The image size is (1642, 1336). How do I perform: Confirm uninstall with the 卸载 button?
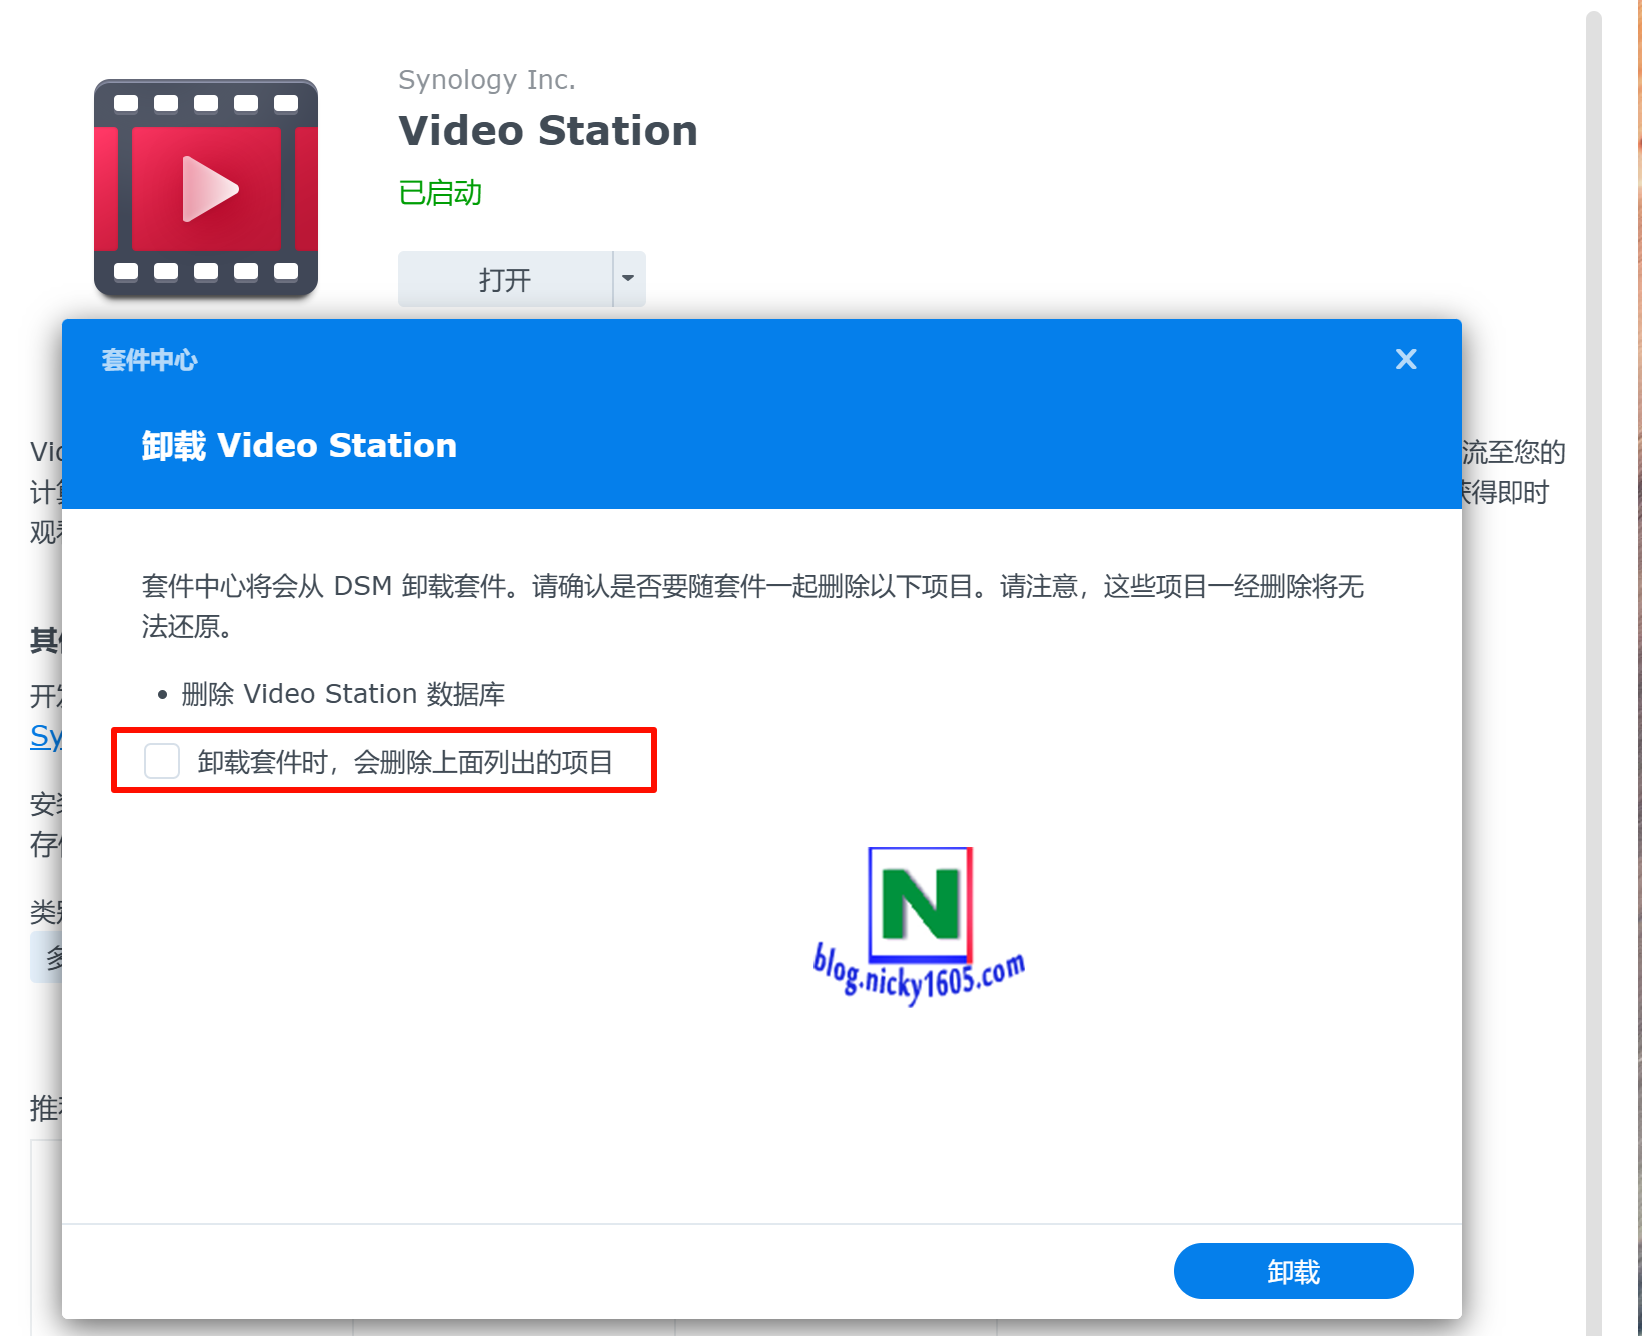tap(1293, 1271)
